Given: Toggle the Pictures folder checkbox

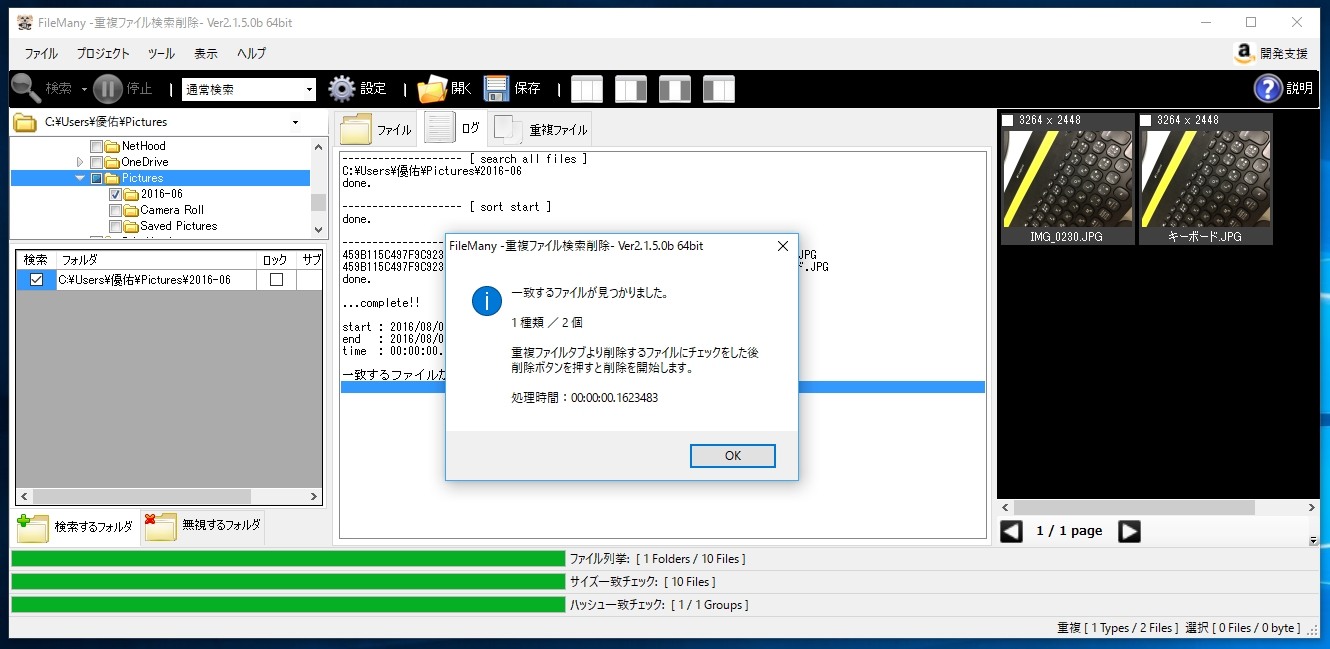Looking at the screenshot, I should pos(97,178).
